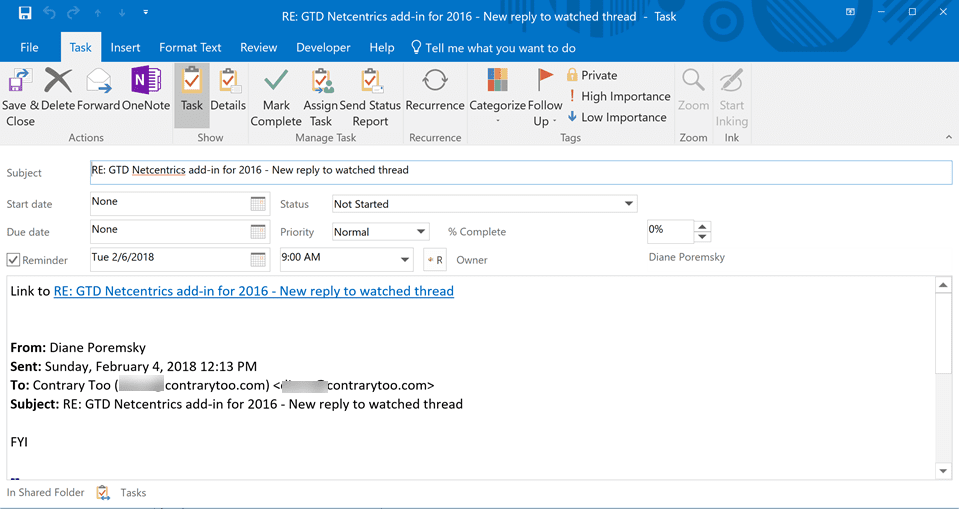This screenshot has height=510, width=959.
Task: Collapse the ribbon with chevron
Action: tap(949, 137)
